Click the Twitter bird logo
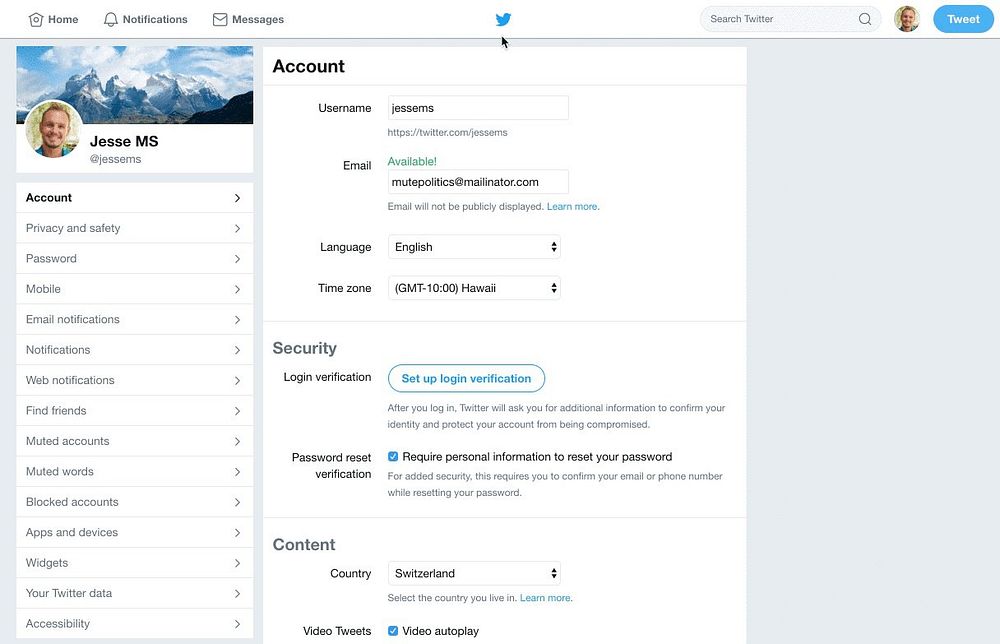The width and height of the screenshot is (1000, 644). point(503,19)
